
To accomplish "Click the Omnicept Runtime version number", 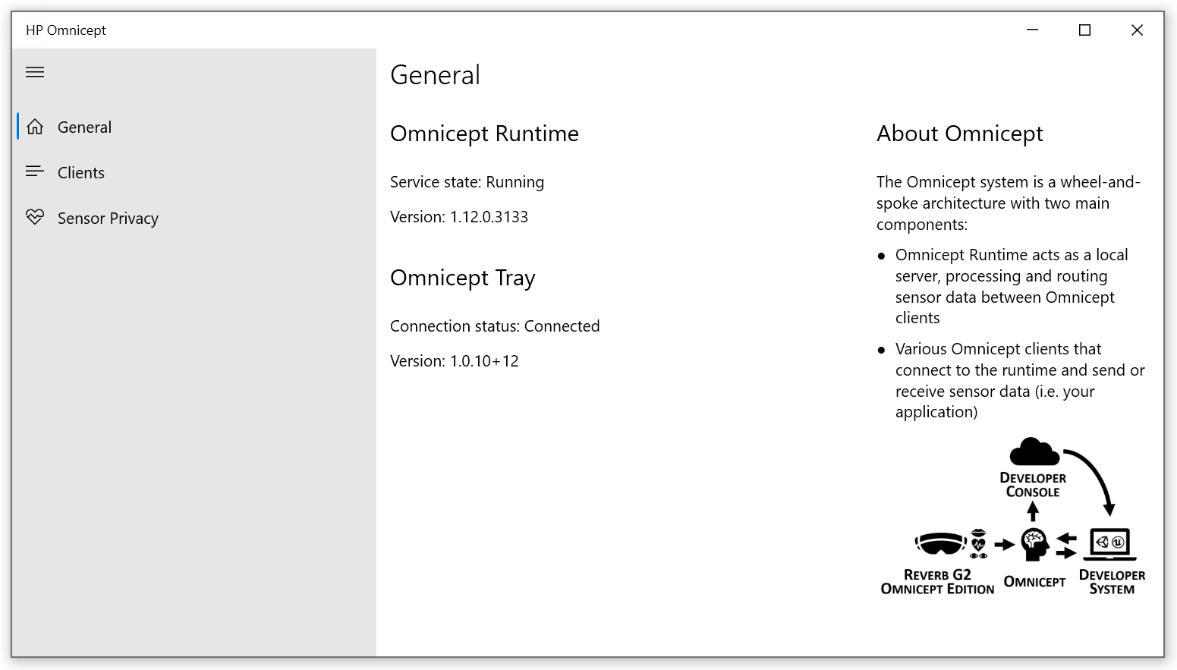I will (488, 217).
